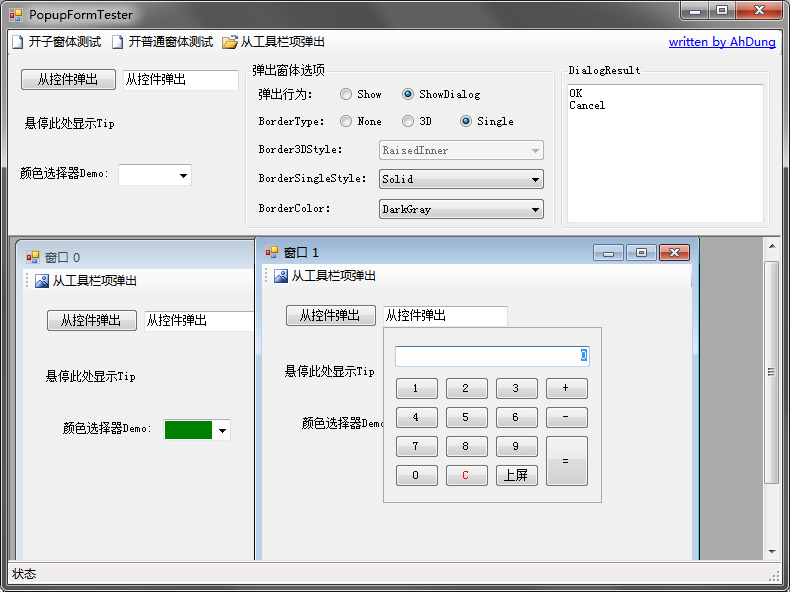Click the calculator minus key

(x=566, y=417)
